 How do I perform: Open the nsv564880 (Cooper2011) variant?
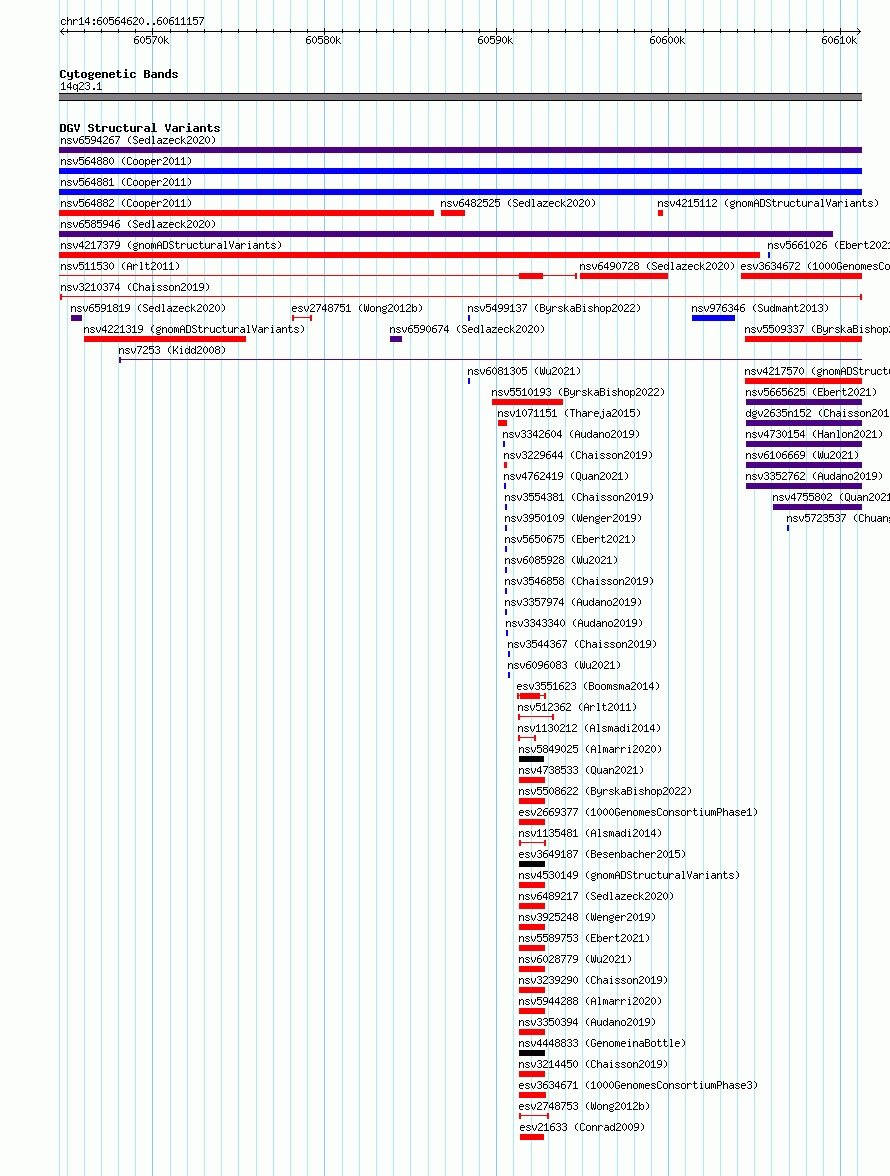click(x=126, y=161)
